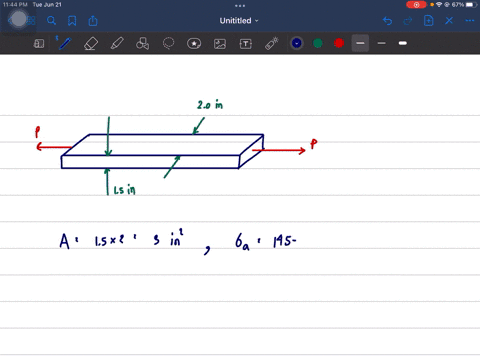Select the Pen tool

pos(64,43)
